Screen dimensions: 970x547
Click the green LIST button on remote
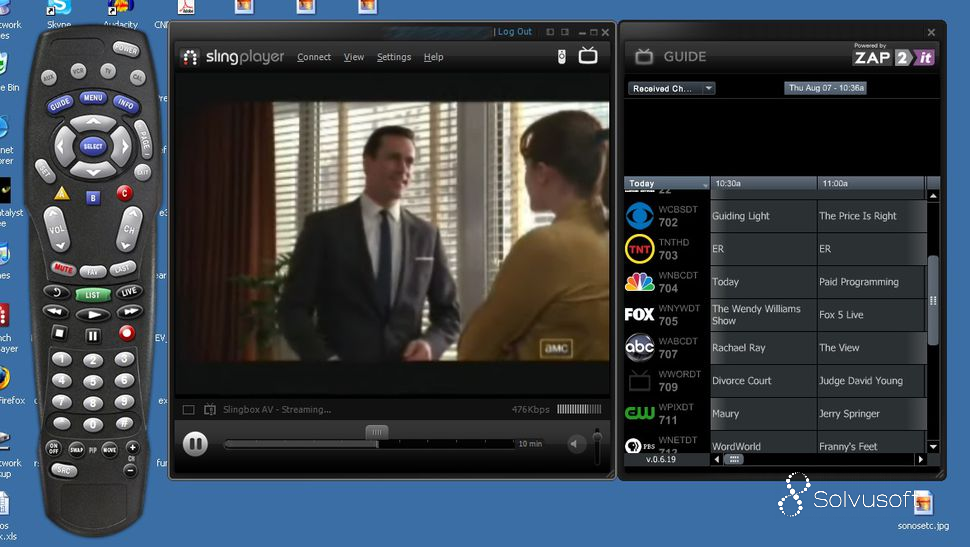93,295
